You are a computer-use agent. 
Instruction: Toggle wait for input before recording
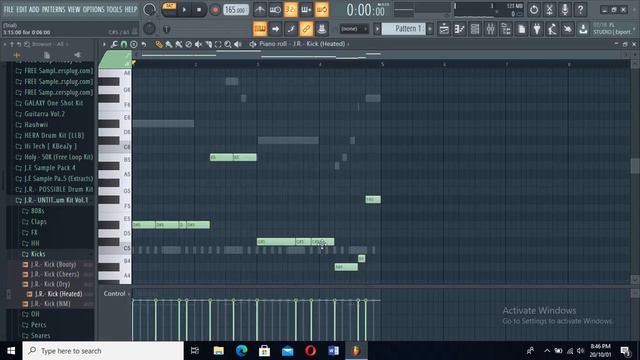[x=275, y=10]
